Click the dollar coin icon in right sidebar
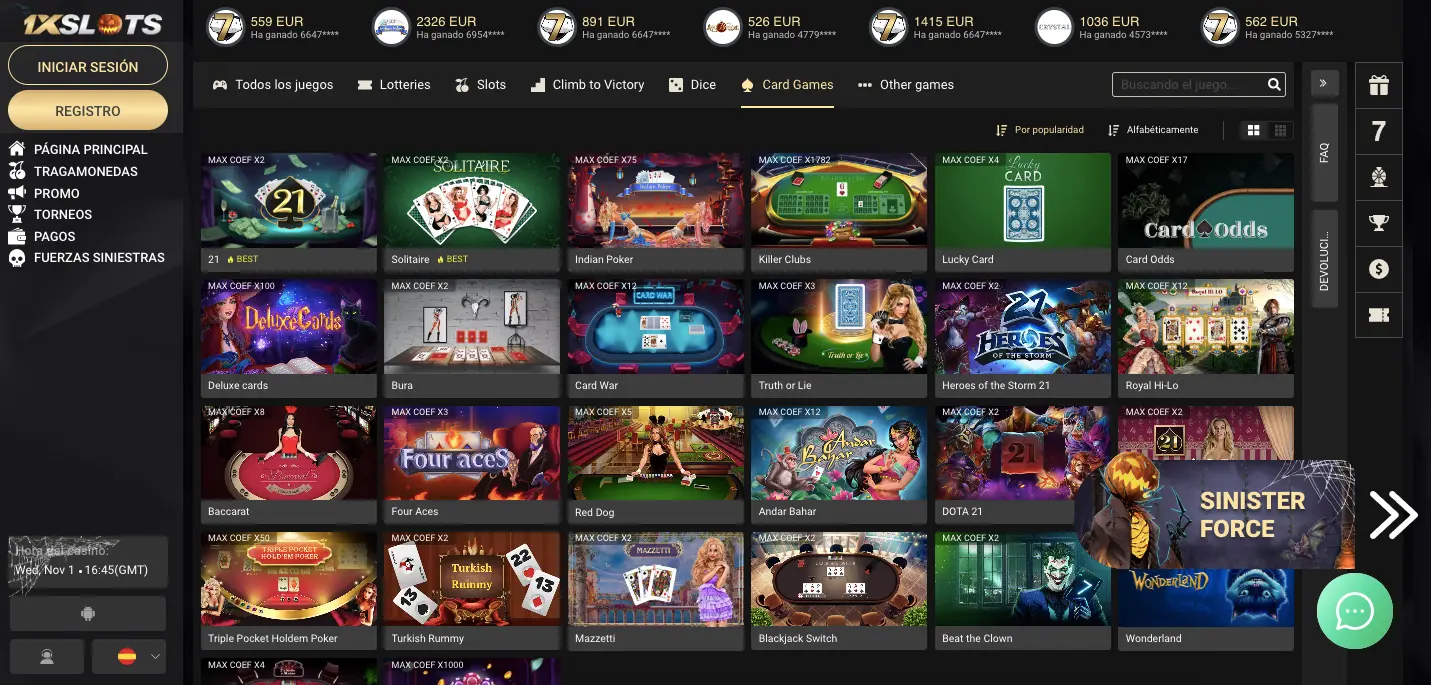The height and width of the screenshot is (685, 1431). pyautogui.click(x=1379, y=270)
